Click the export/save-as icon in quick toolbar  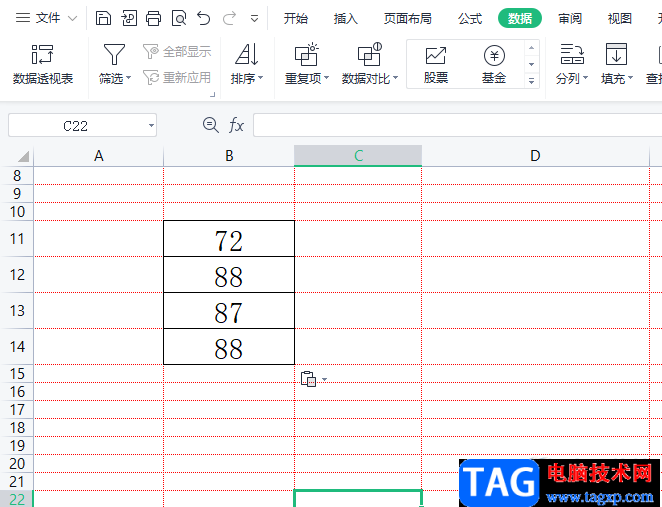129,19
